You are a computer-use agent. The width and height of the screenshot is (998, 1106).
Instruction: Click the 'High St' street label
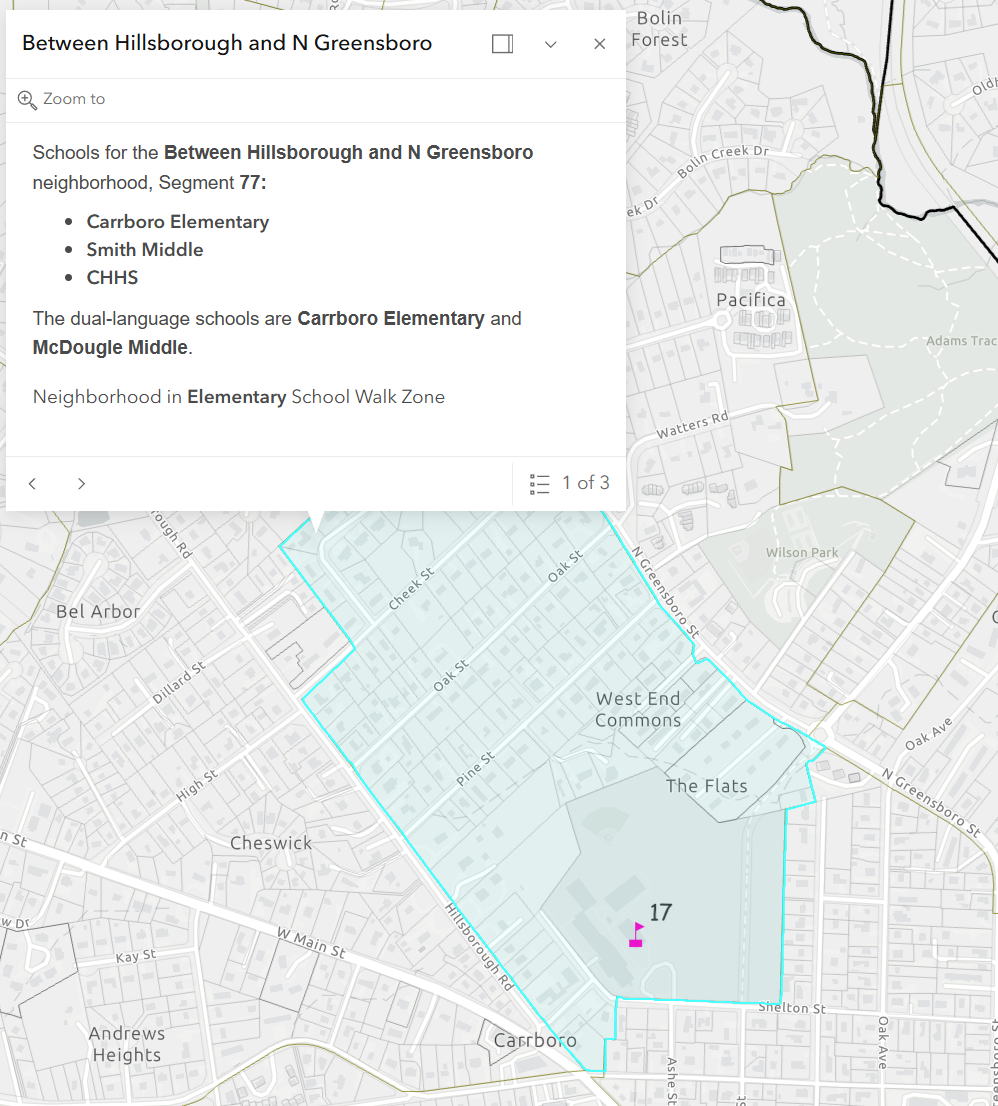click(197, 786)
